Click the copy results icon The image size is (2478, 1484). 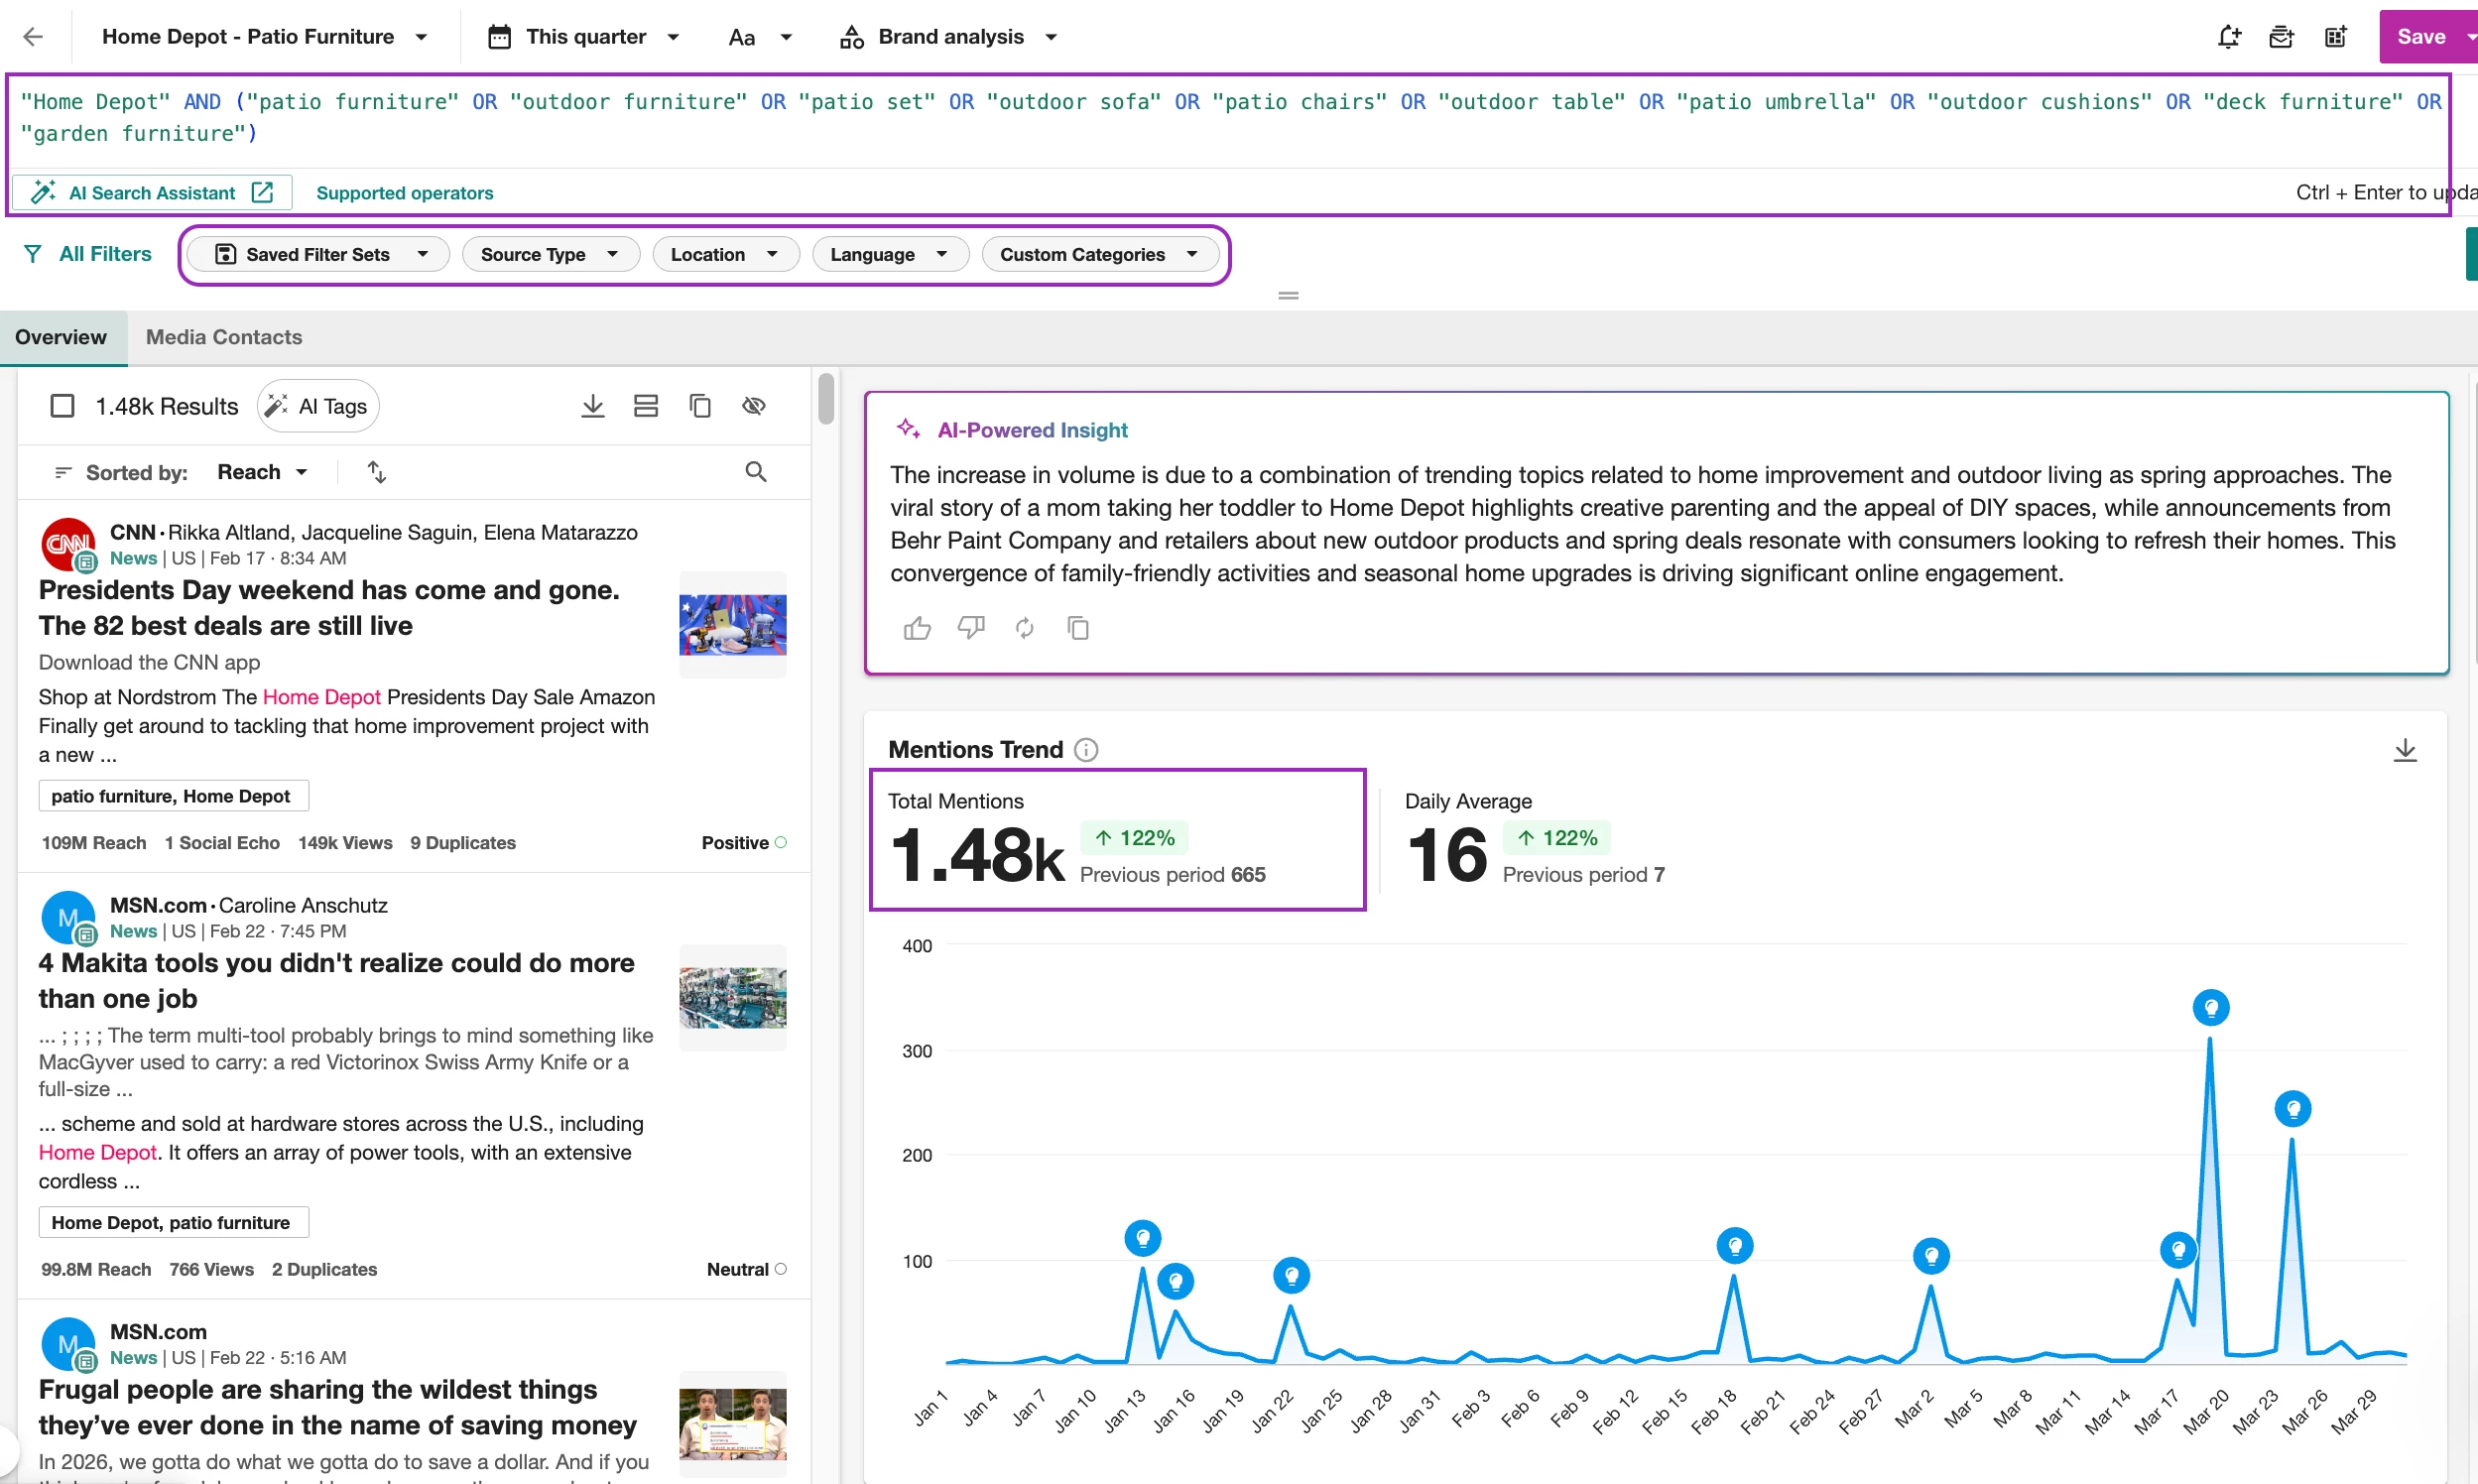(x=700, y=406)
